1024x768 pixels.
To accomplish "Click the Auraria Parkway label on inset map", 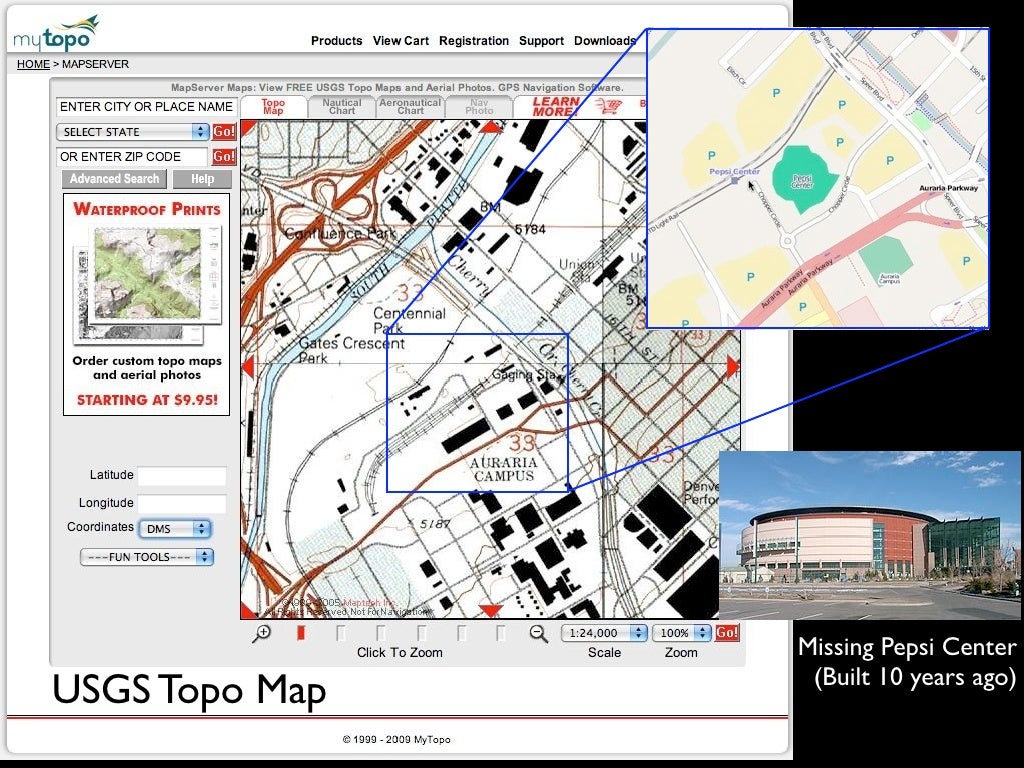I will [948, 188].
